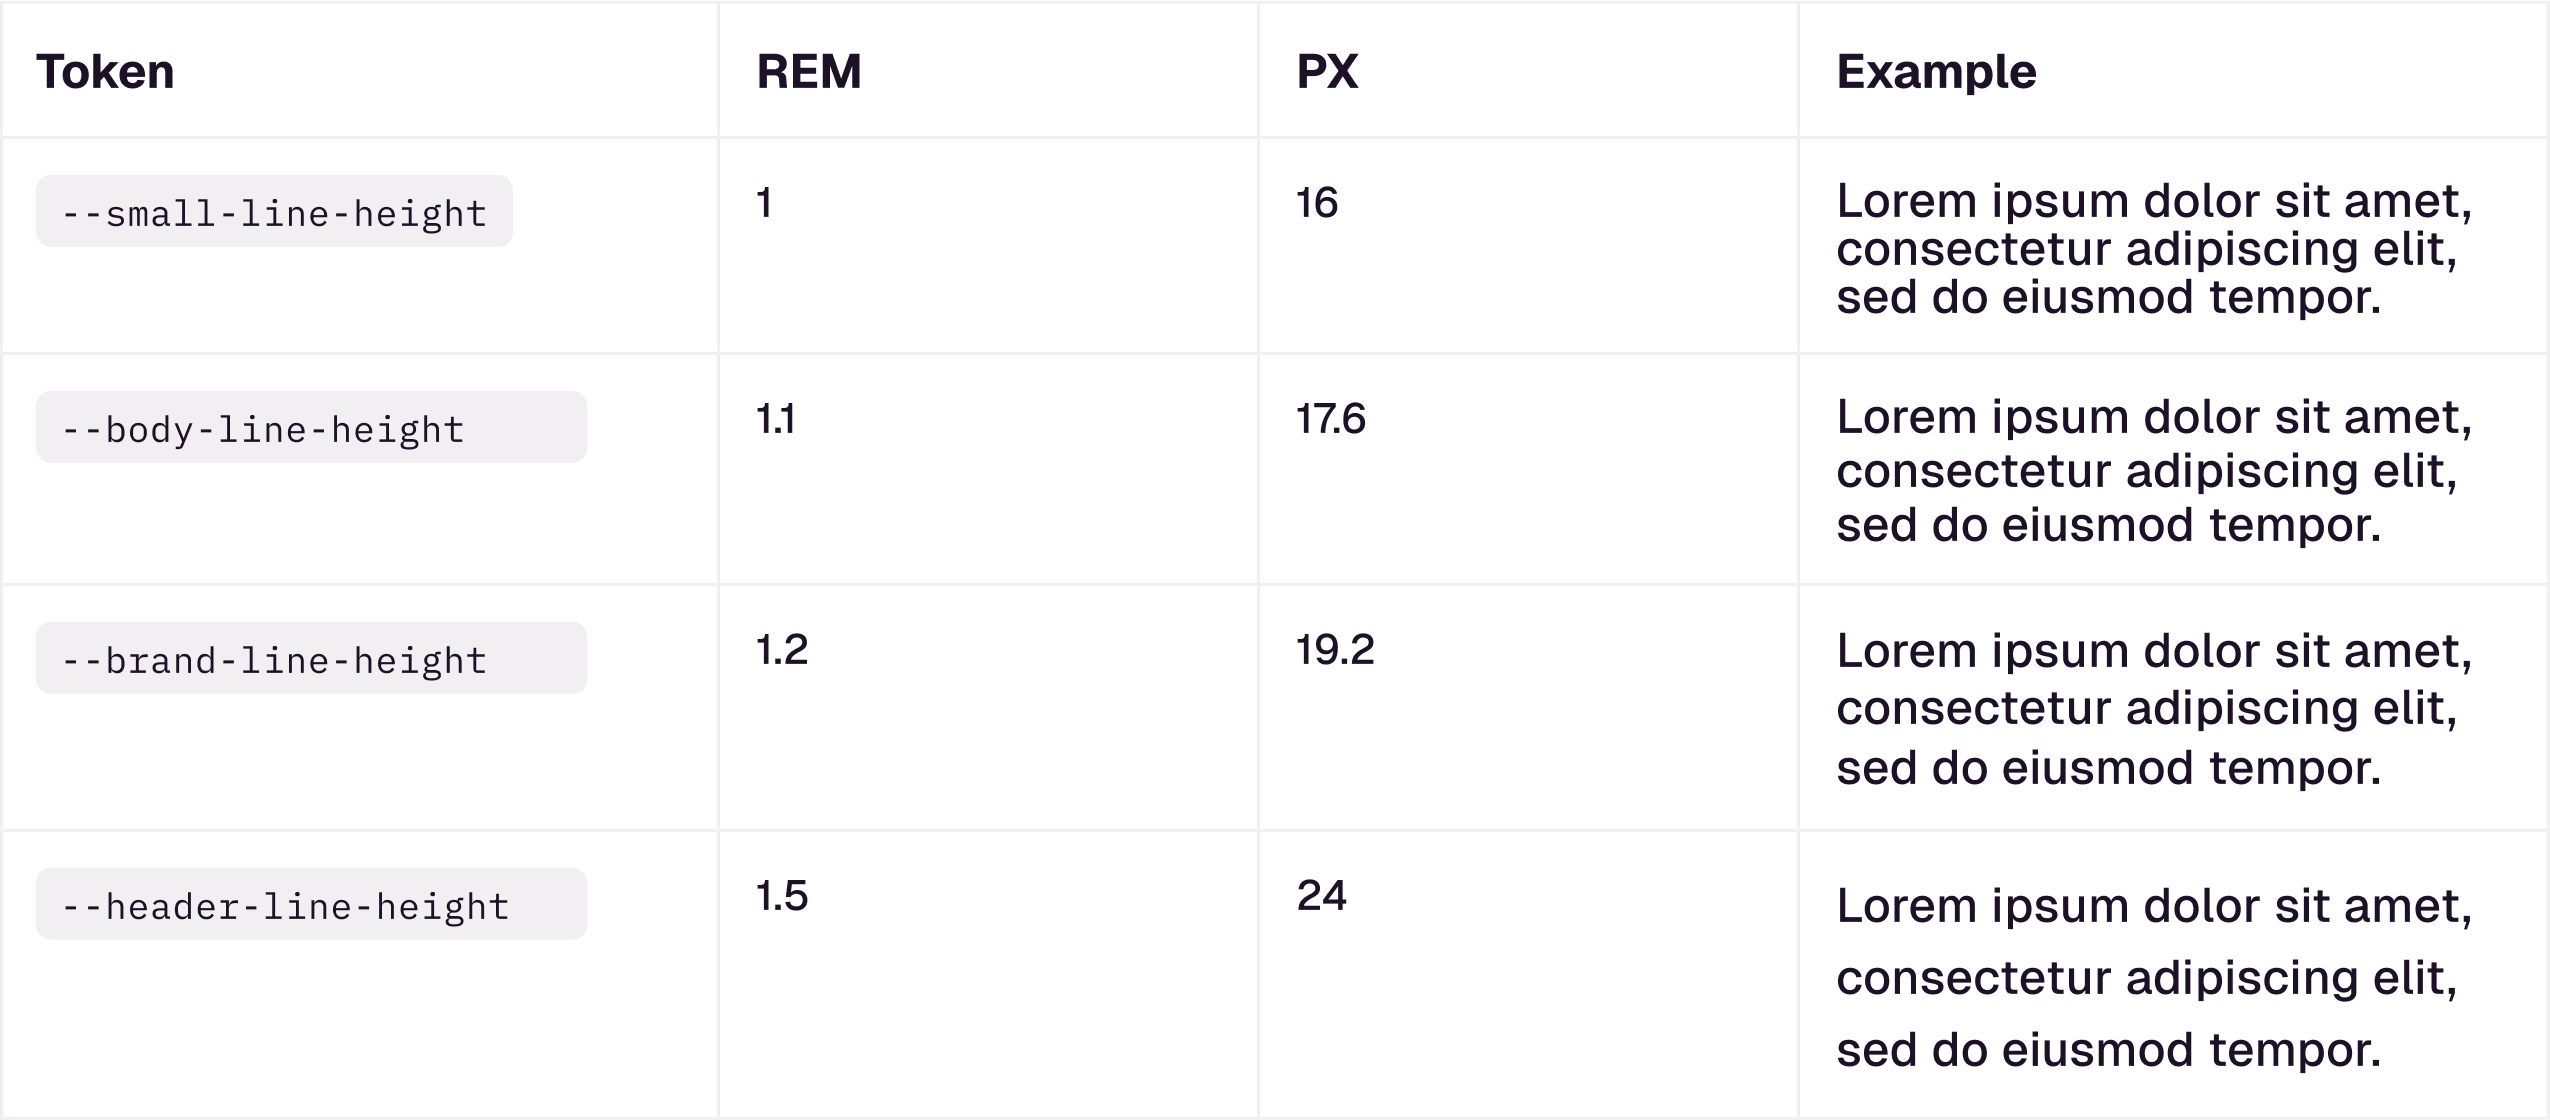Select the --small-line-height token chip
Image resolution: width=2550 pixels, height=1120 pixels.
click(x=274, y=212)
